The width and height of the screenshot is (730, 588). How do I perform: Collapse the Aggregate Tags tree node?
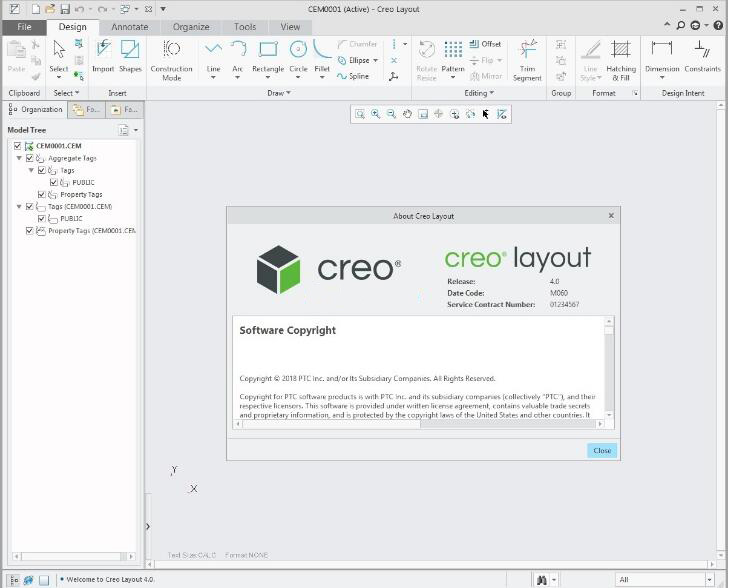(19, 158)
